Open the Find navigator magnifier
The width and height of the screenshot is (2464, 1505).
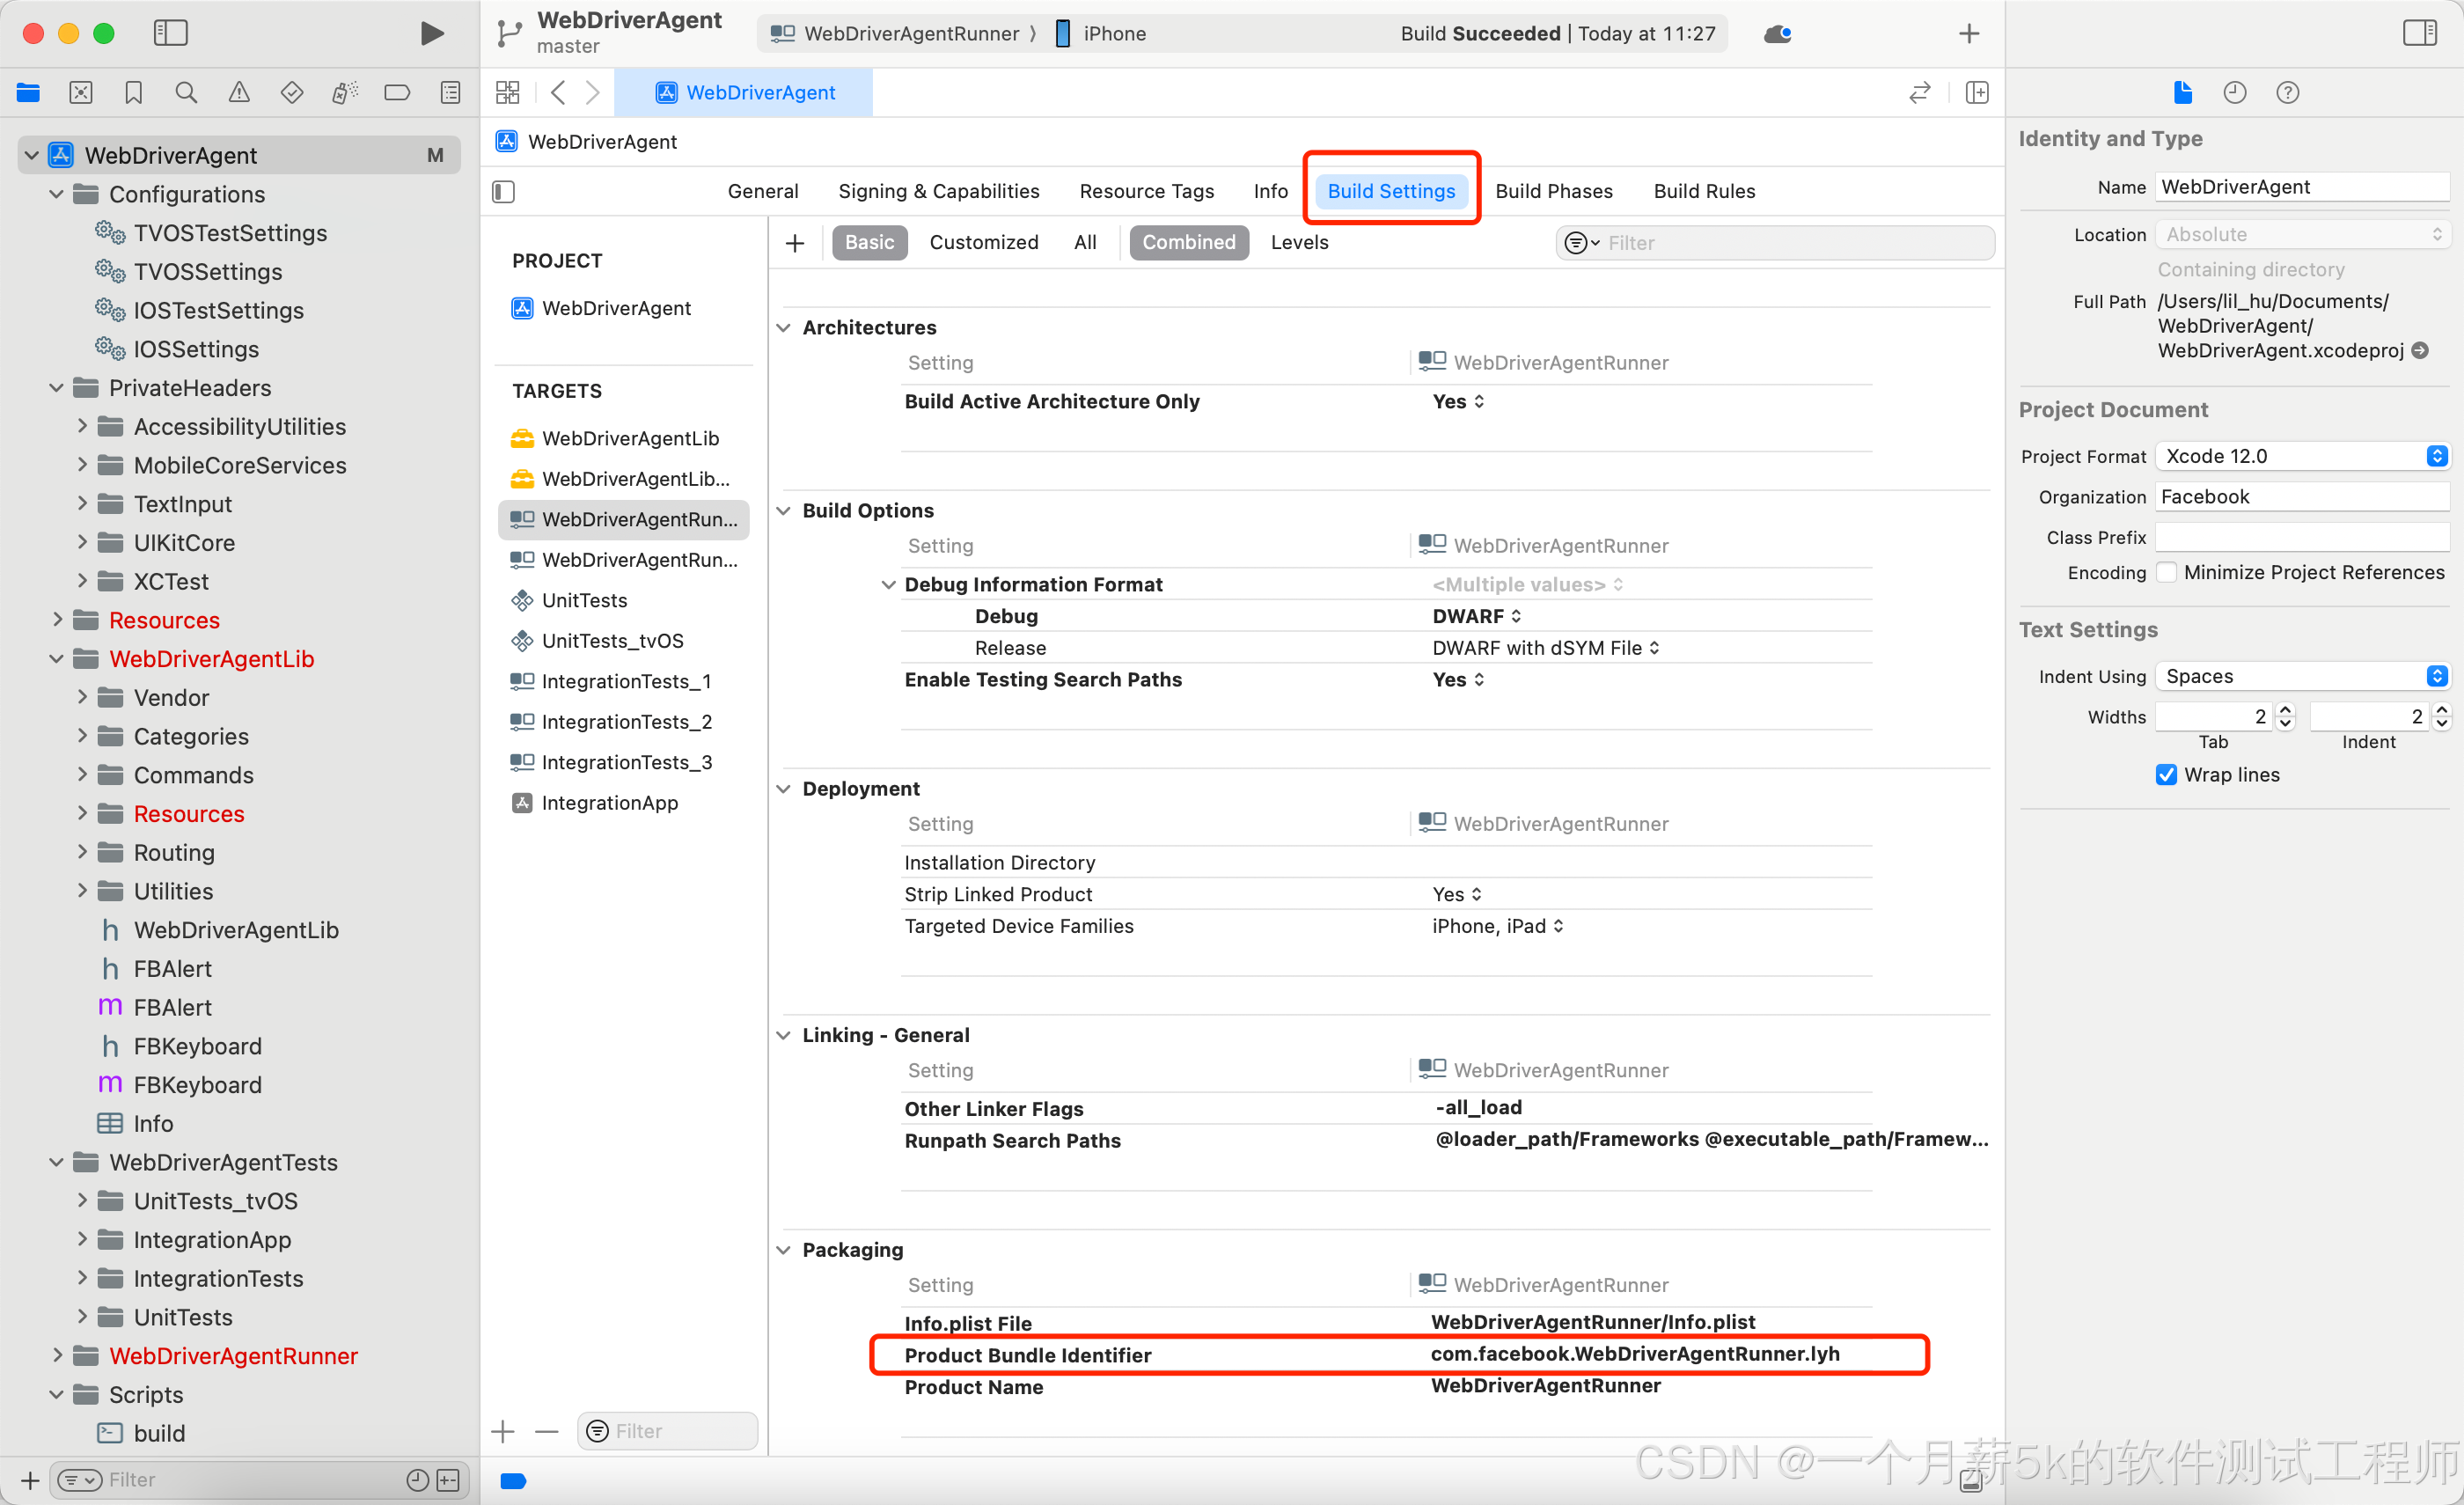click(186, 93)
